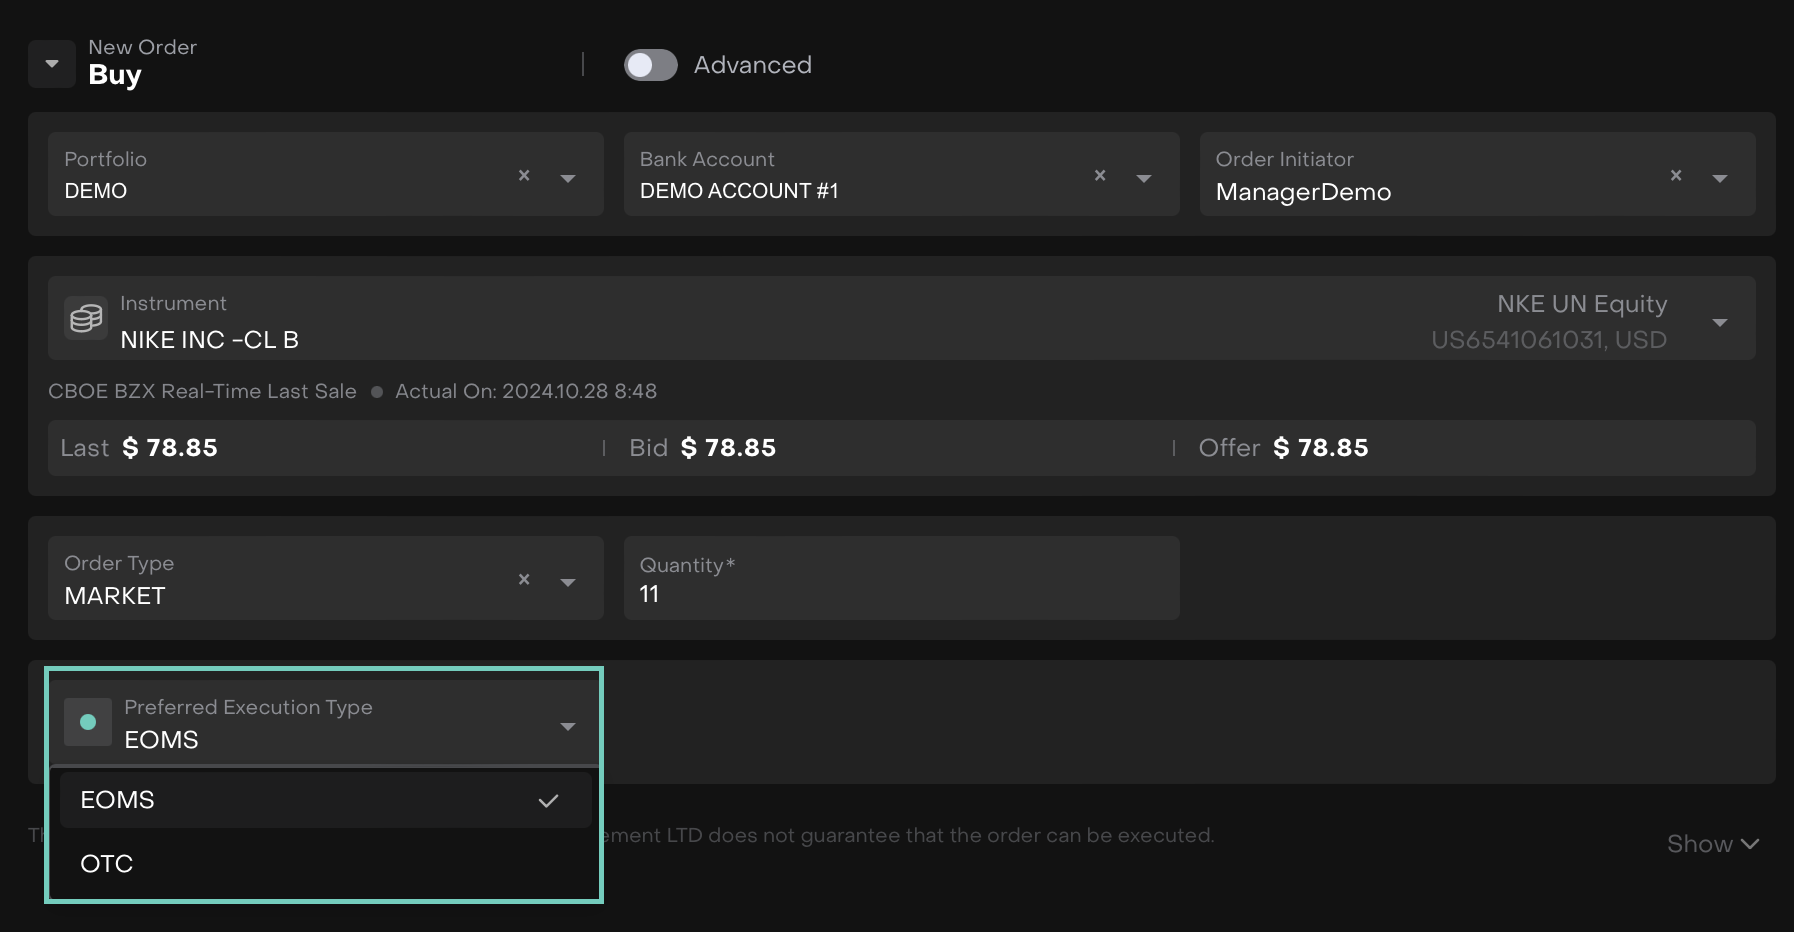Enable the Advanced toggle switch
The height and width of the screenshot is (932, 1794).
(x=650, y=65)
